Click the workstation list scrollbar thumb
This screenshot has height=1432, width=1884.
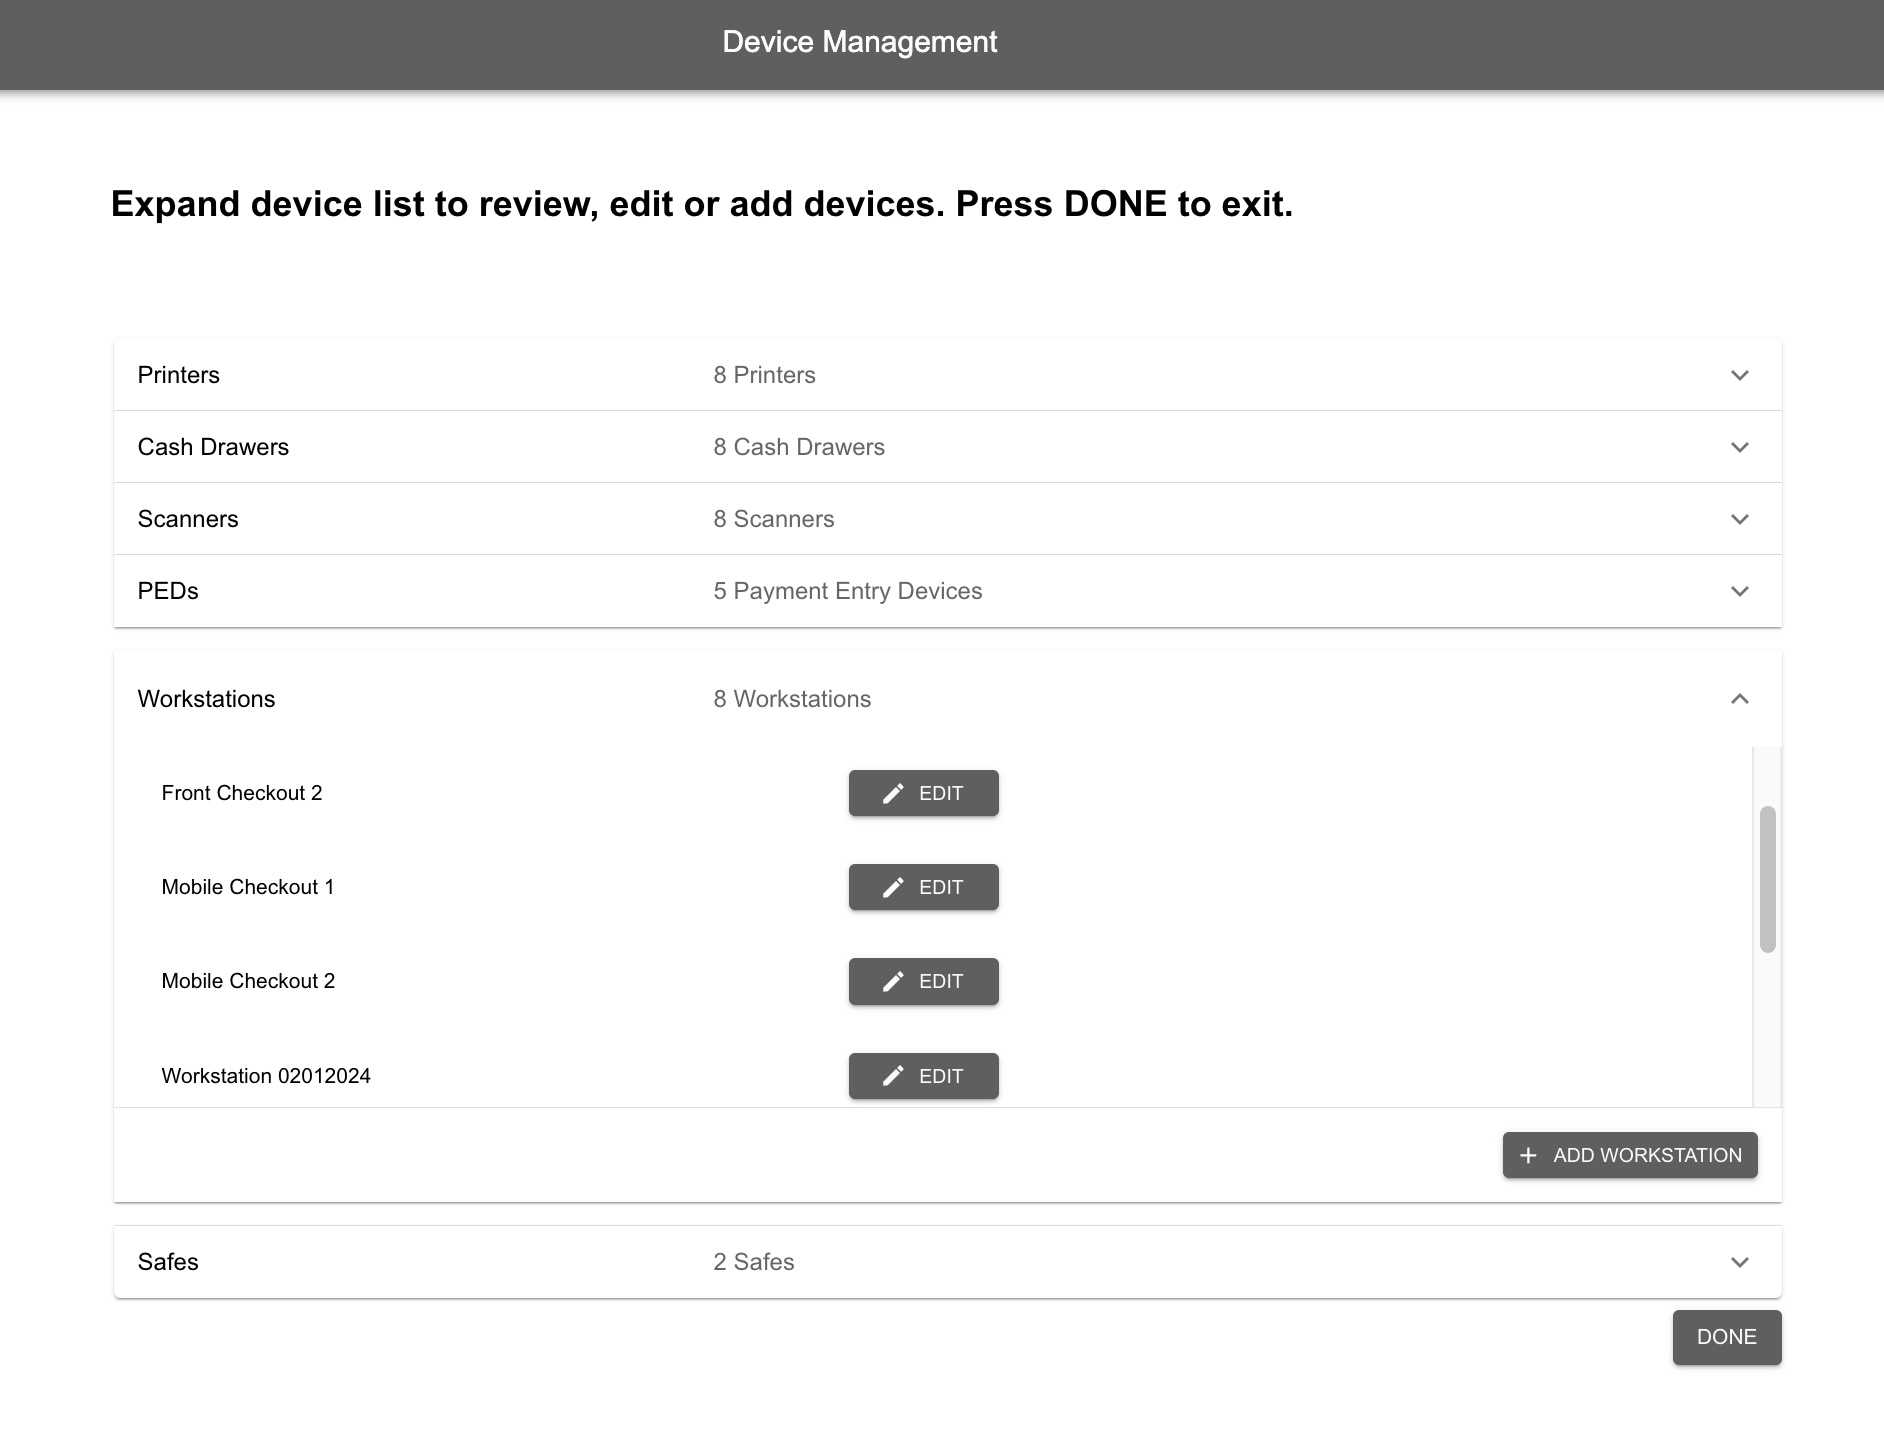click(x=1768, y=879)
